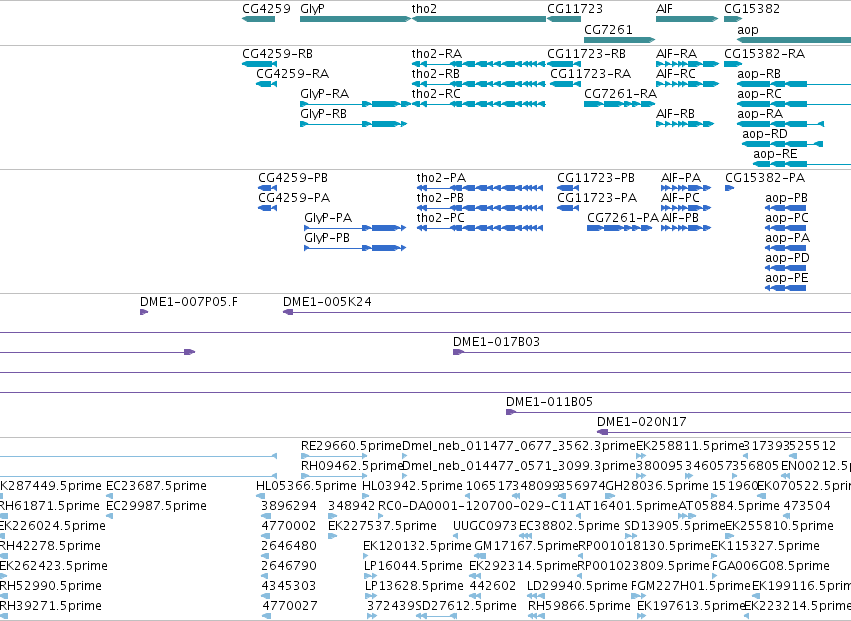Open the CG7261-RA transcript label
The height and width of the screenshot is (621, 851).
coord(620,94)
